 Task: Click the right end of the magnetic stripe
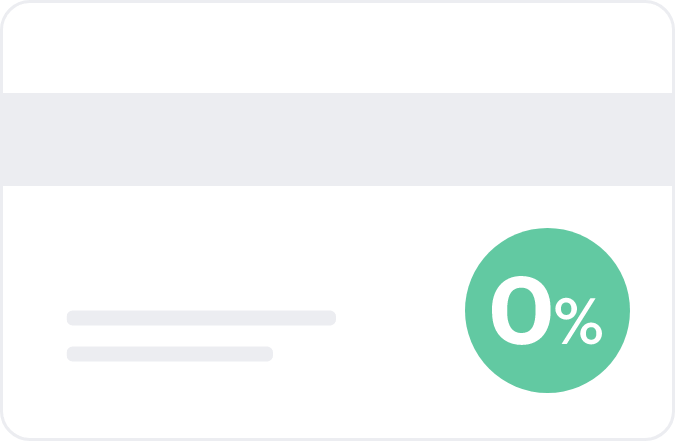(658, 139)
